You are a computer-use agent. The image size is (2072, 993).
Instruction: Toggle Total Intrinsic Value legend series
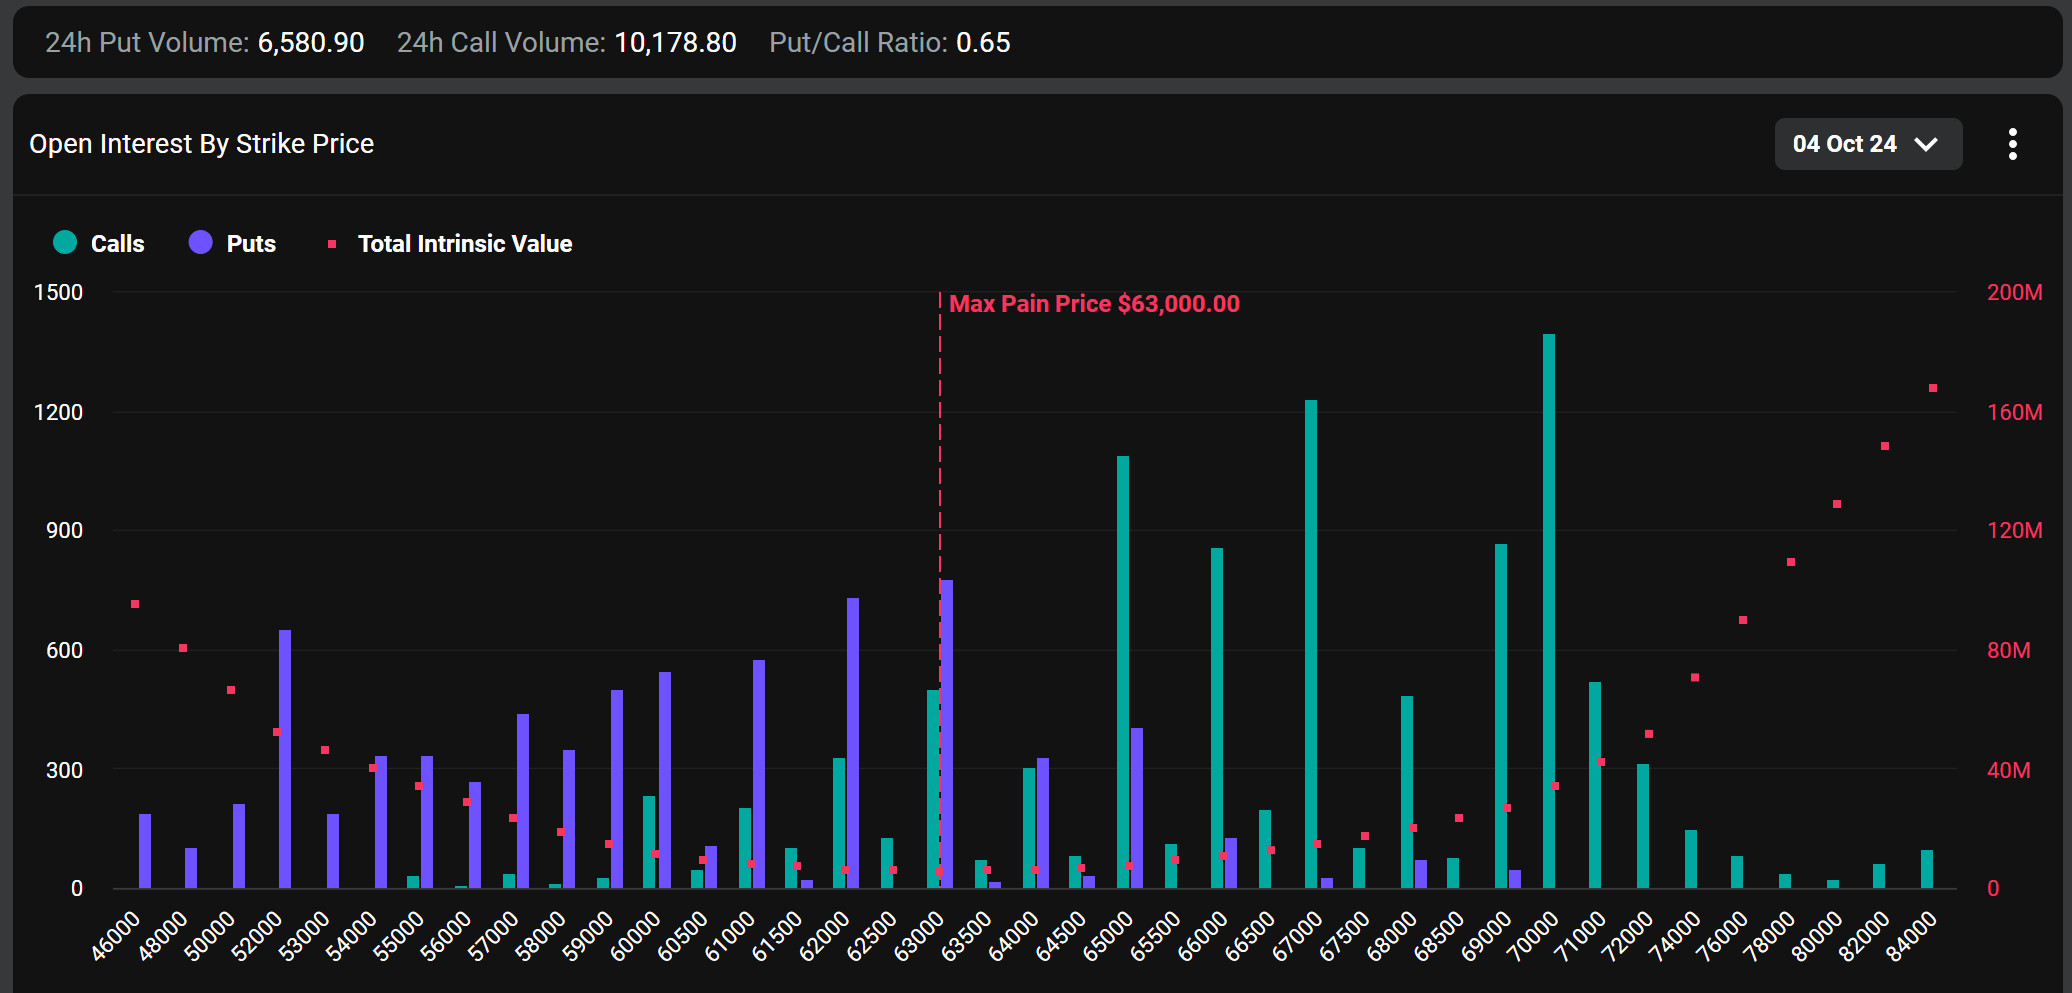[x=450, y=243]
